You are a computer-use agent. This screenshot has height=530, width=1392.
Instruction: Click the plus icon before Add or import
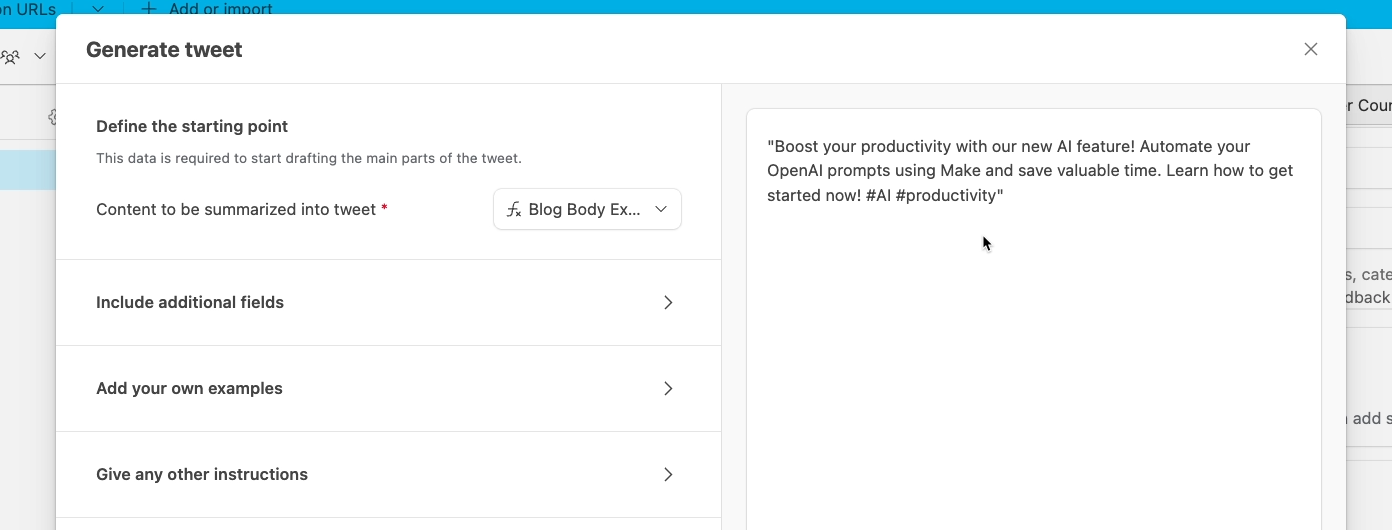pyautogui.click(x=149, y=9)
